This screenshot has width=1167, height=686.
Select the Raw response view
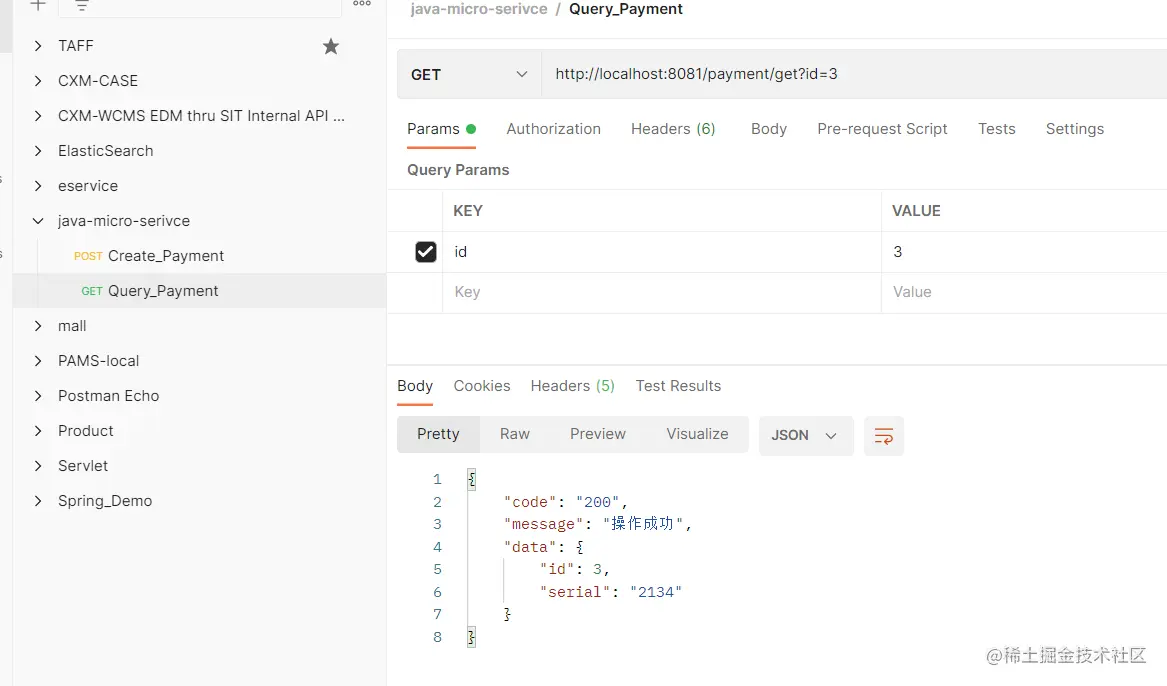pos(515,434)
